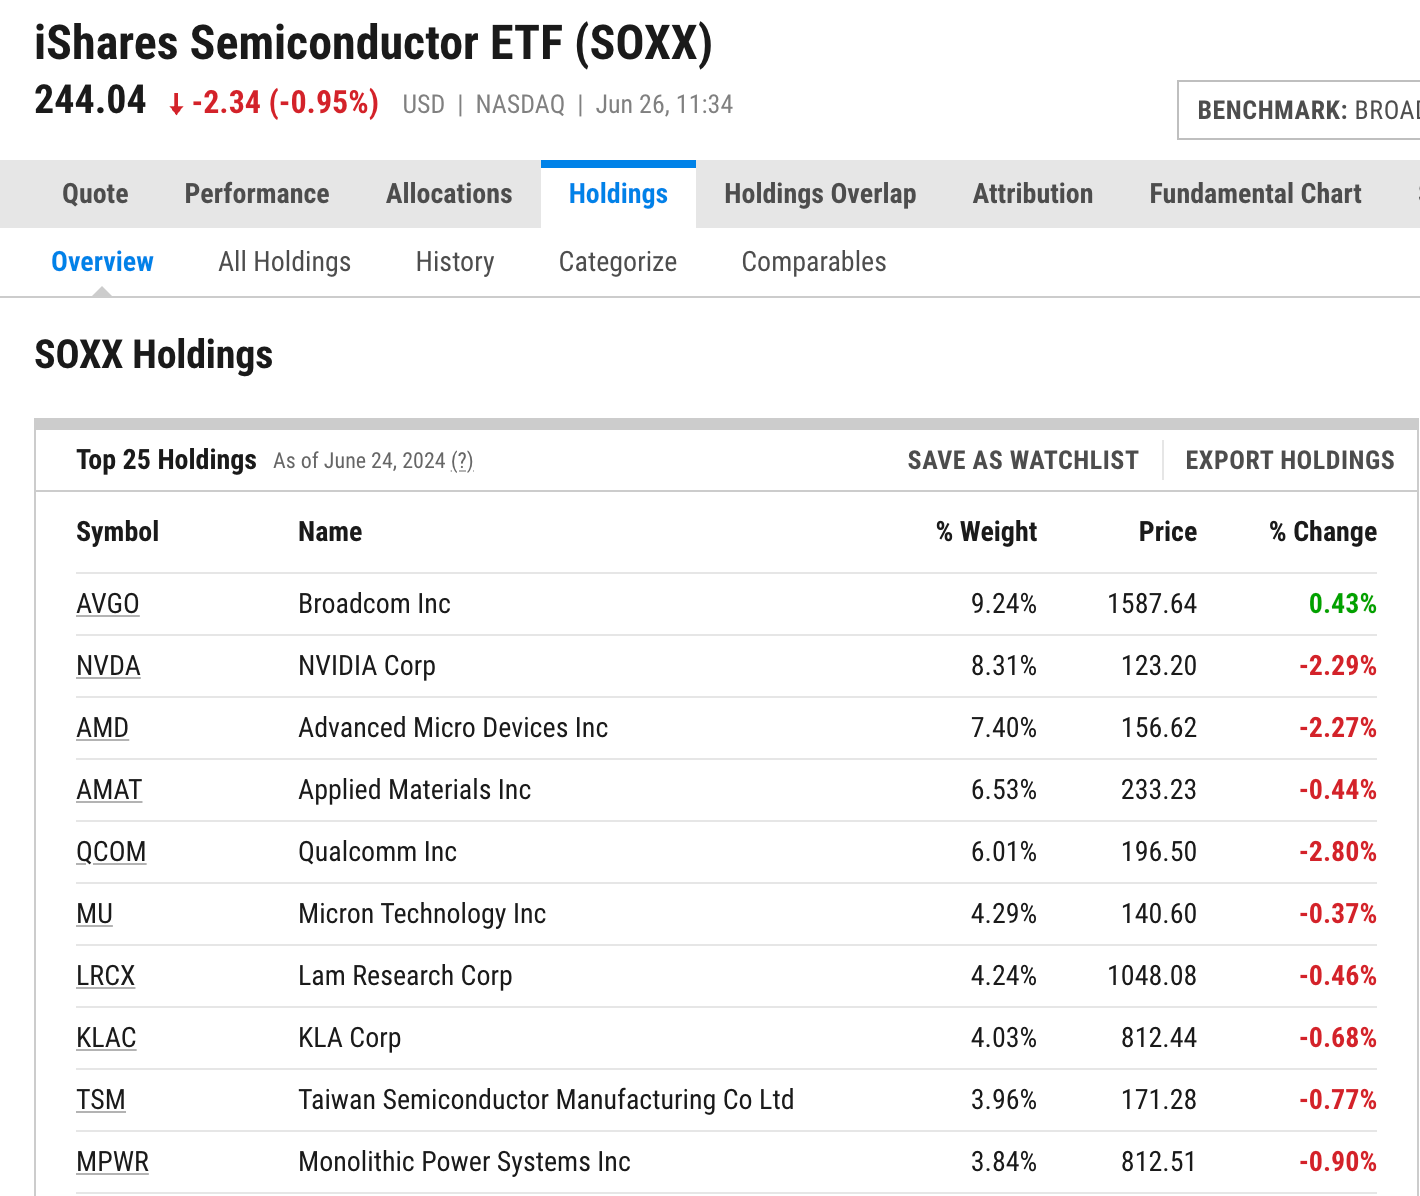Select Lam Research Corp name
This screenshot has height=1196, width=1420.
click(405, 976)
